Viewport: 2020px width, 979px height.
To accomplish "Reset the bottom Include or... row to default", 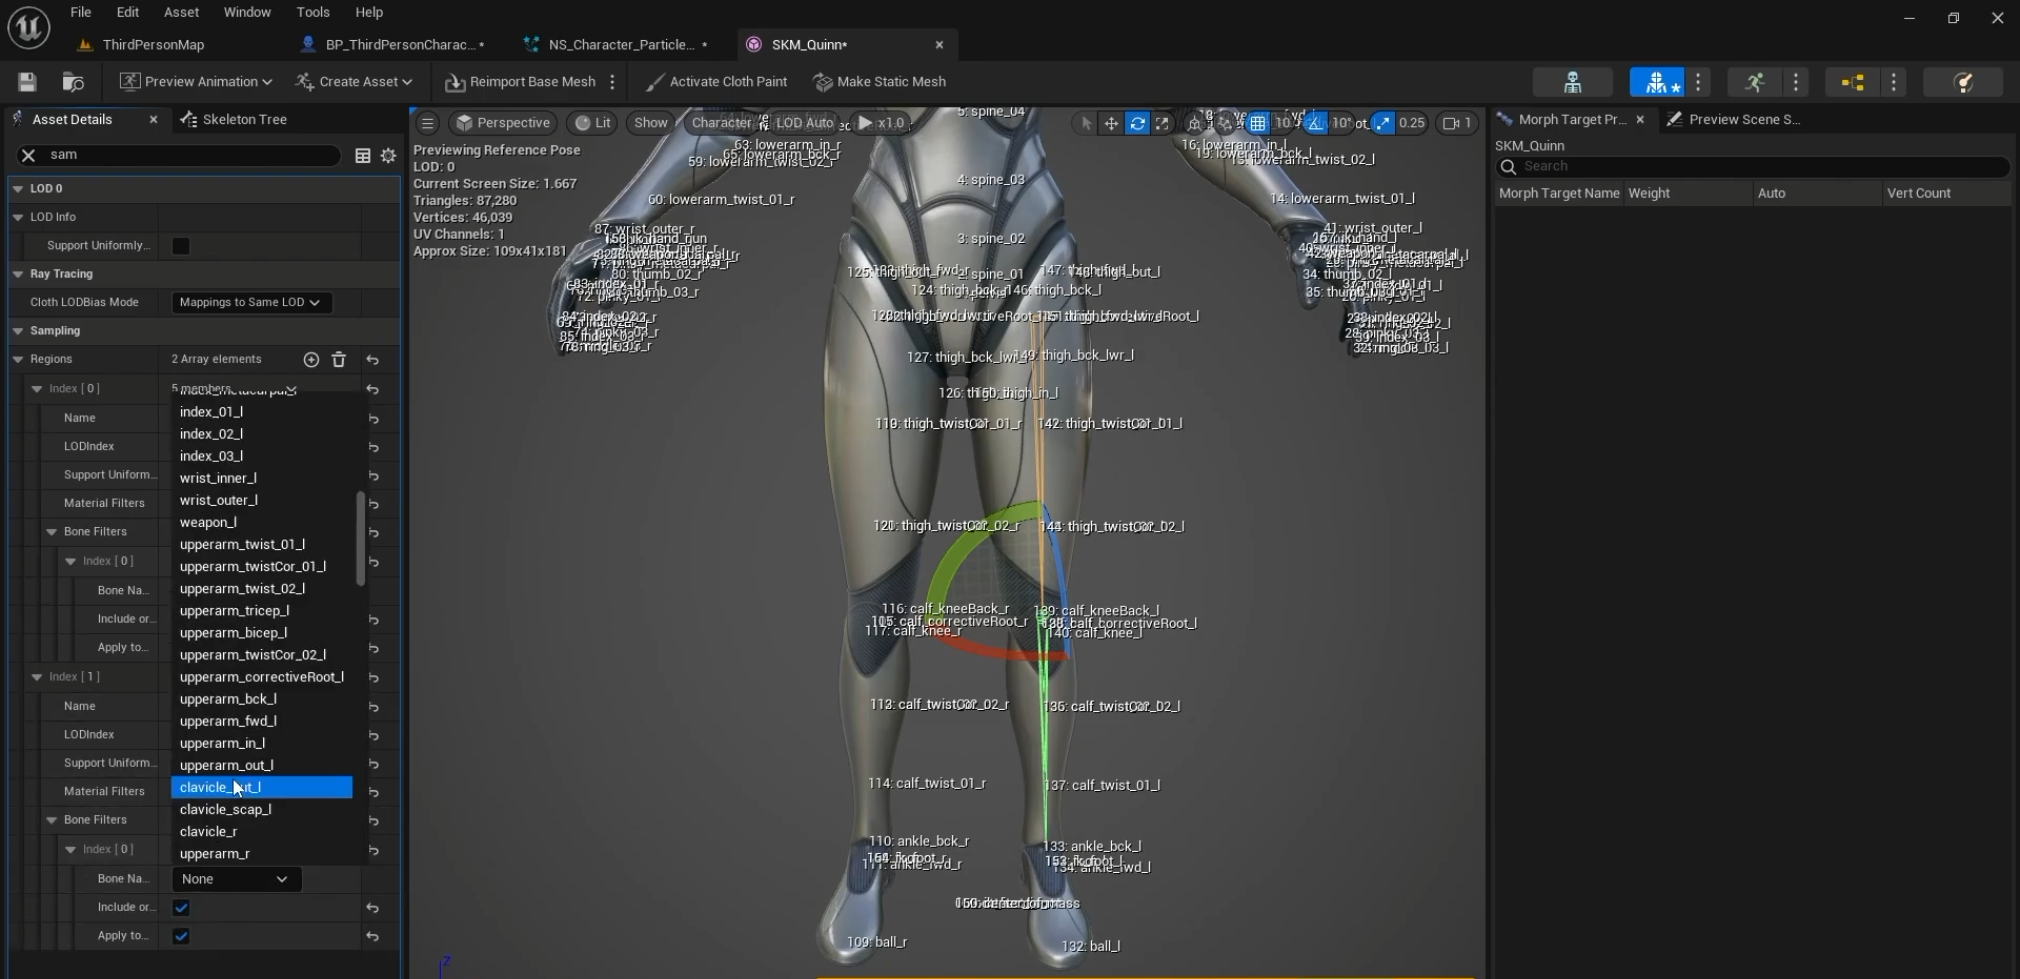I will click(372, 908).
